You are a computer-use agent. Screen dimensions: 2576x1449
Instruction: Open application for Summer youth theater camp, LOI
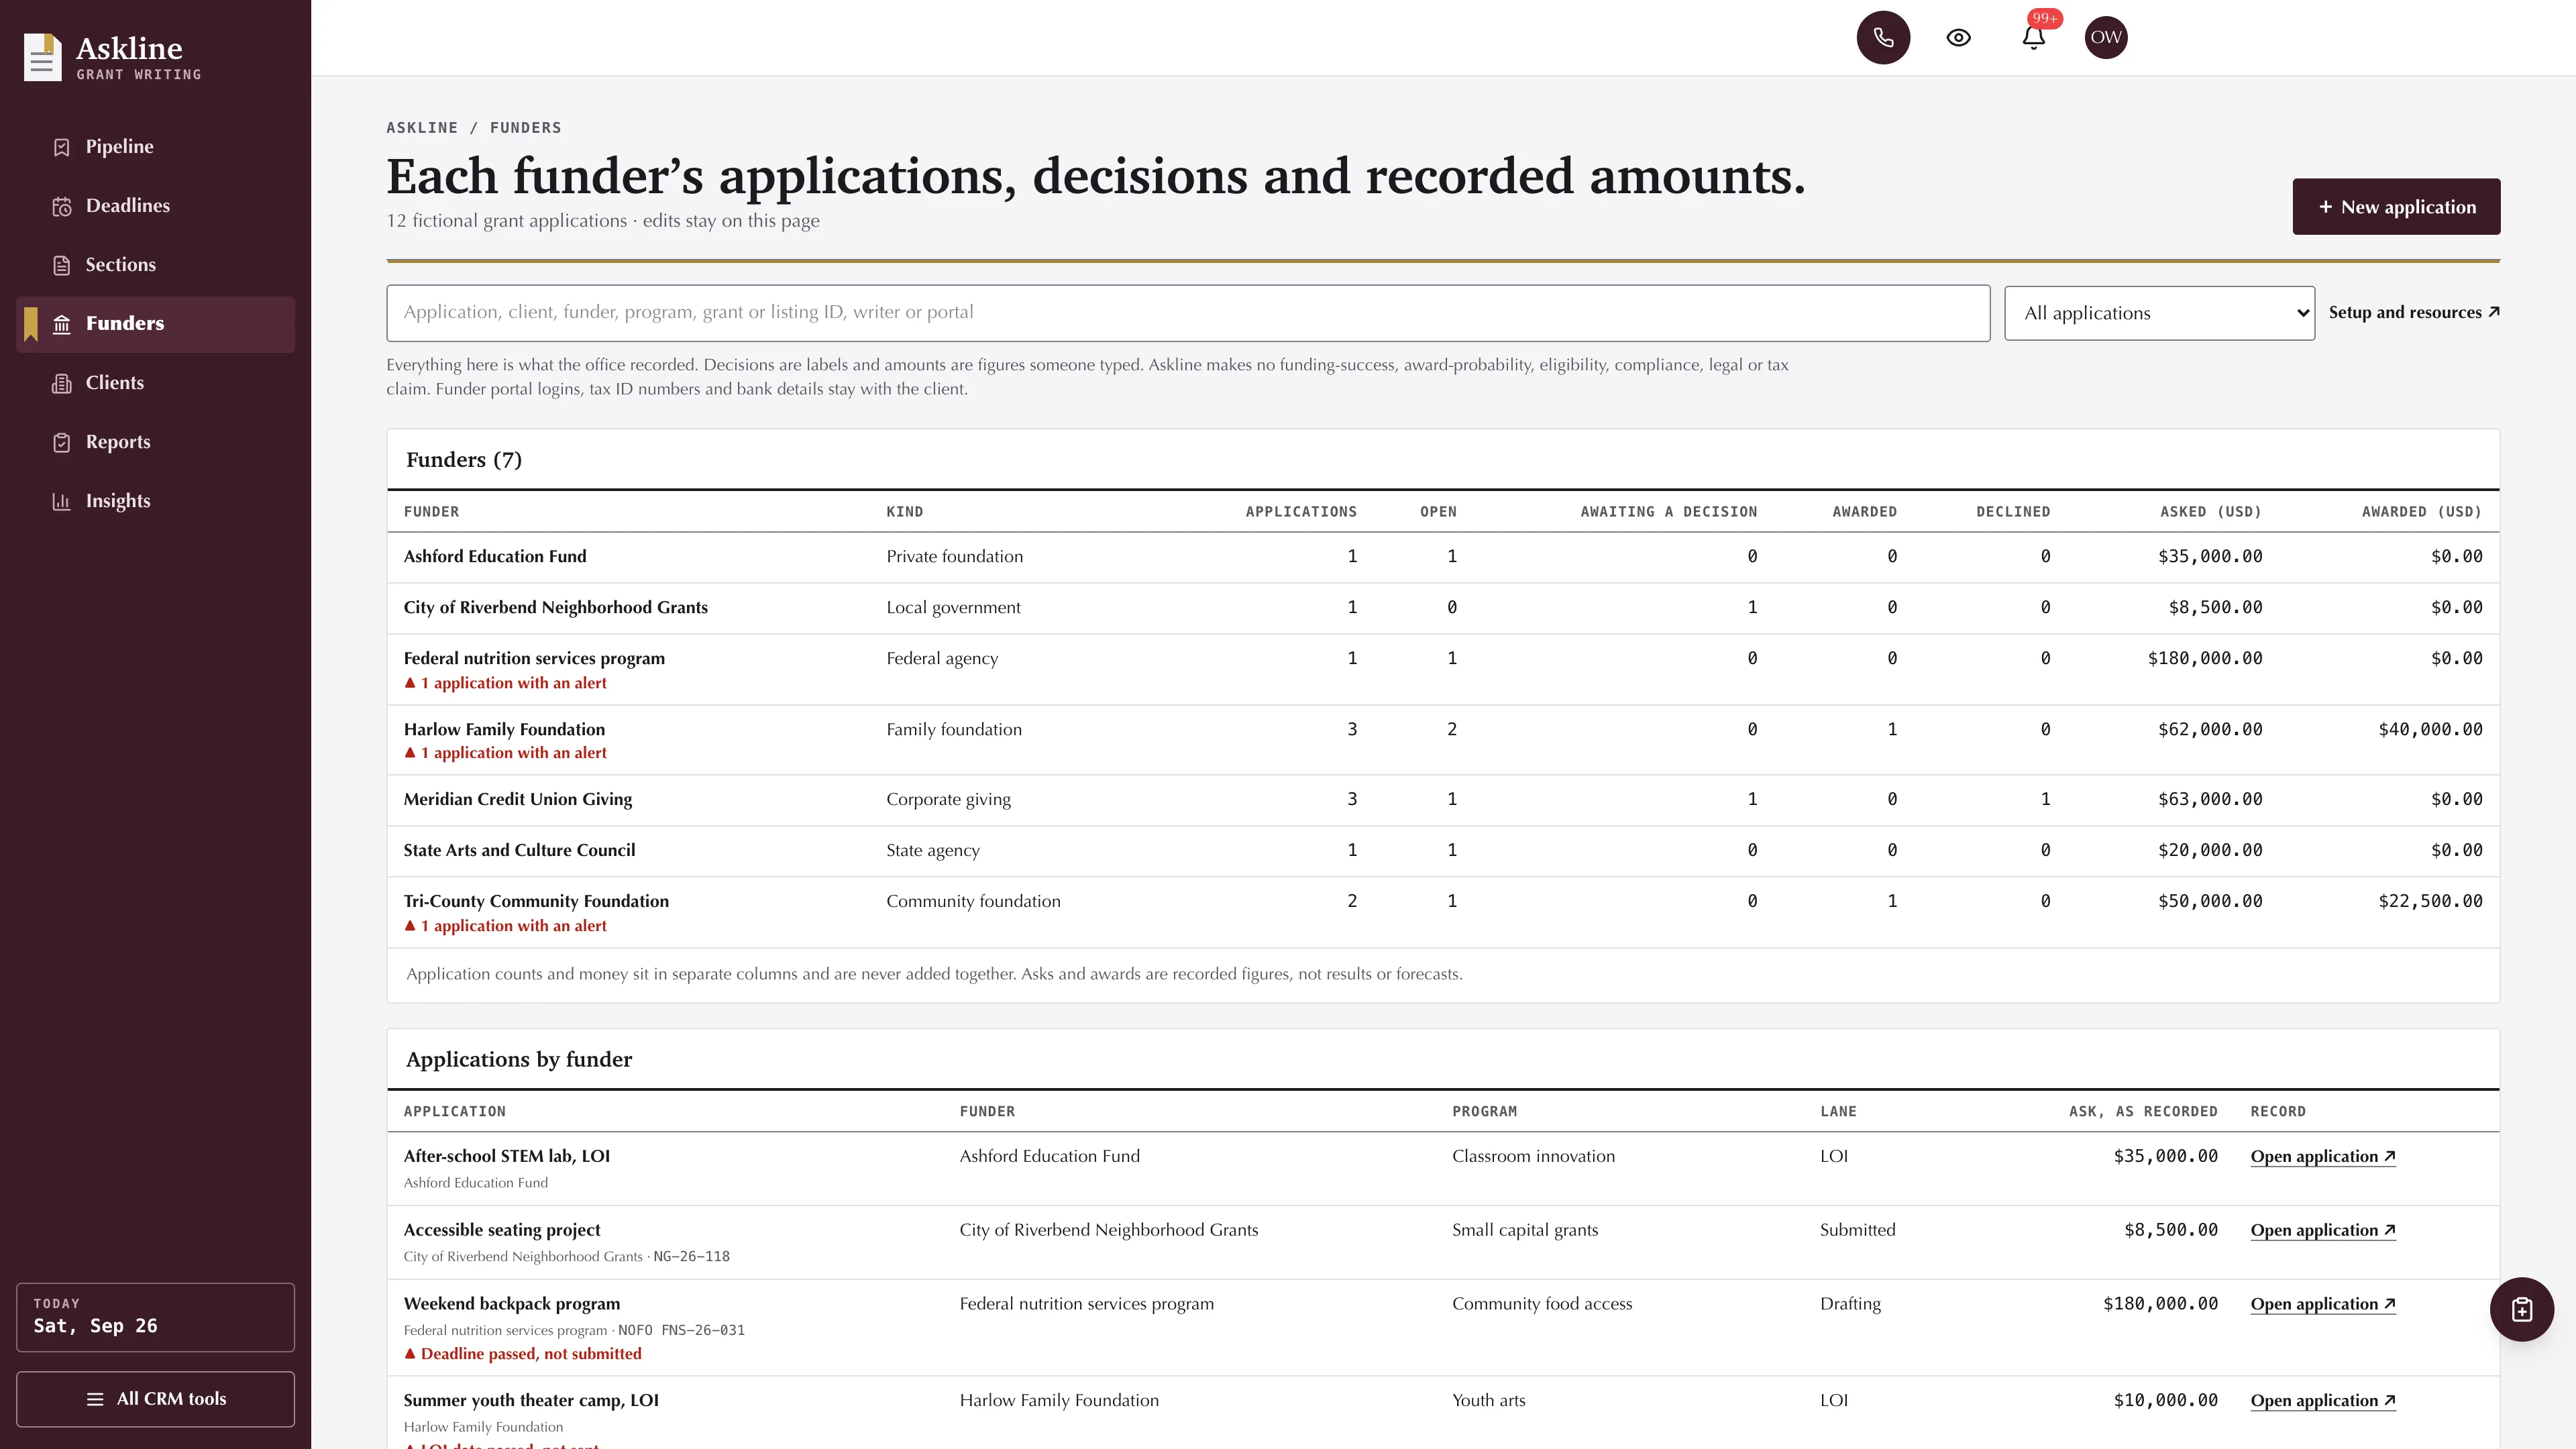click(2323, 1400)
